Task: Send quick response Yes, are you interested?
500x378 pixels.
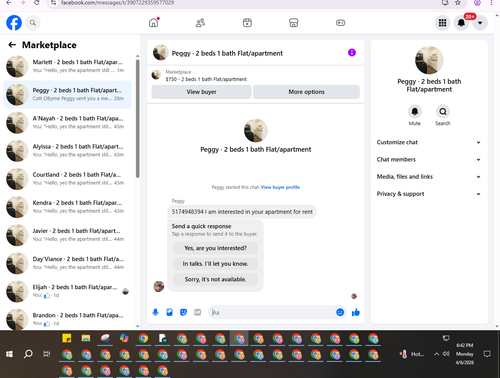Action: 215,248
